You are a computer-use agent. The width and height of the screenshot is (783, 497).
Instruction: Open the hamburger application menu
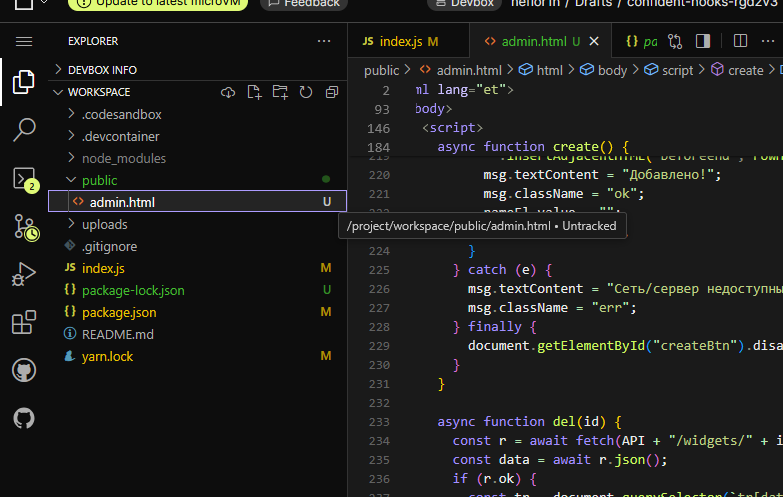pyautogui.click(x=24, y=41)
